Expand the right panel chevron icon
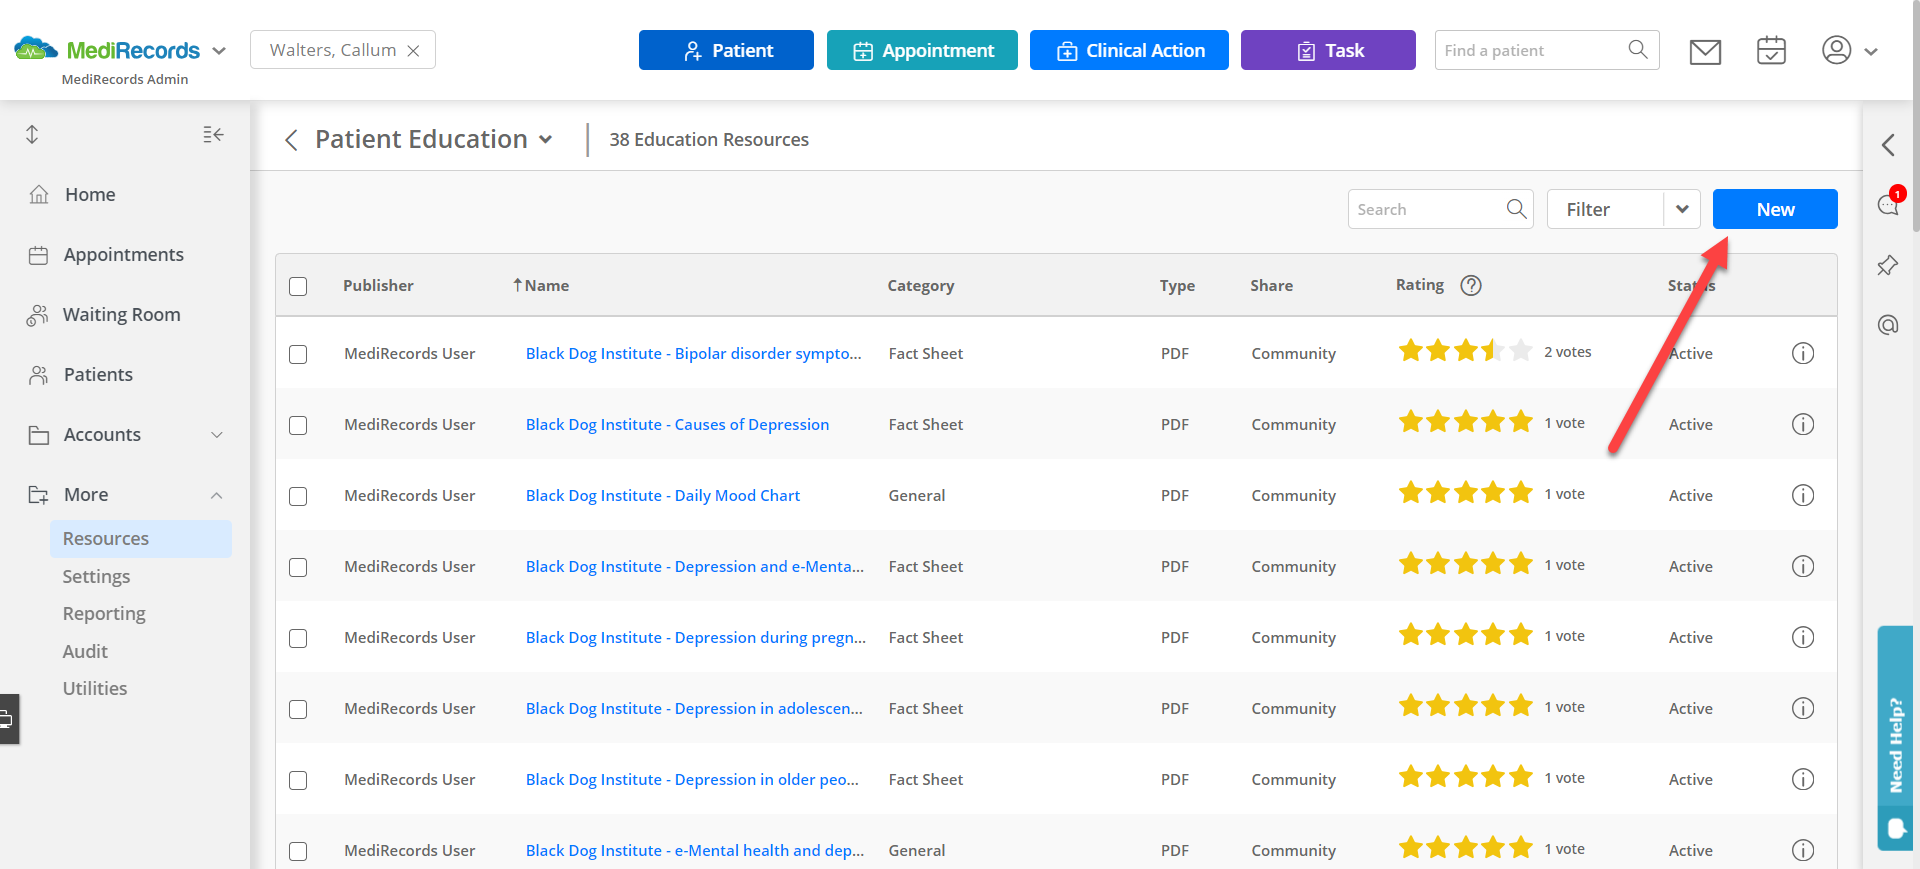 (1888, 145)
